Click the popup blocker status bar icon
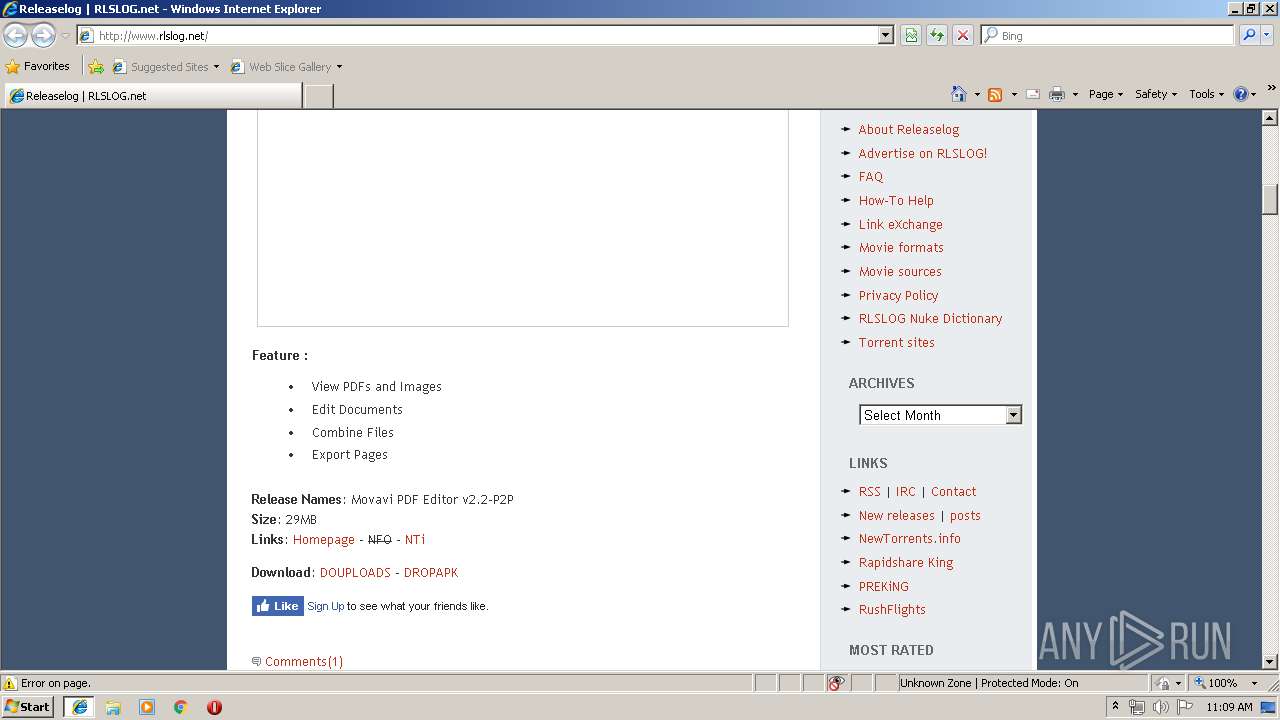This screenshot has height=720, width=1280. 837,683
